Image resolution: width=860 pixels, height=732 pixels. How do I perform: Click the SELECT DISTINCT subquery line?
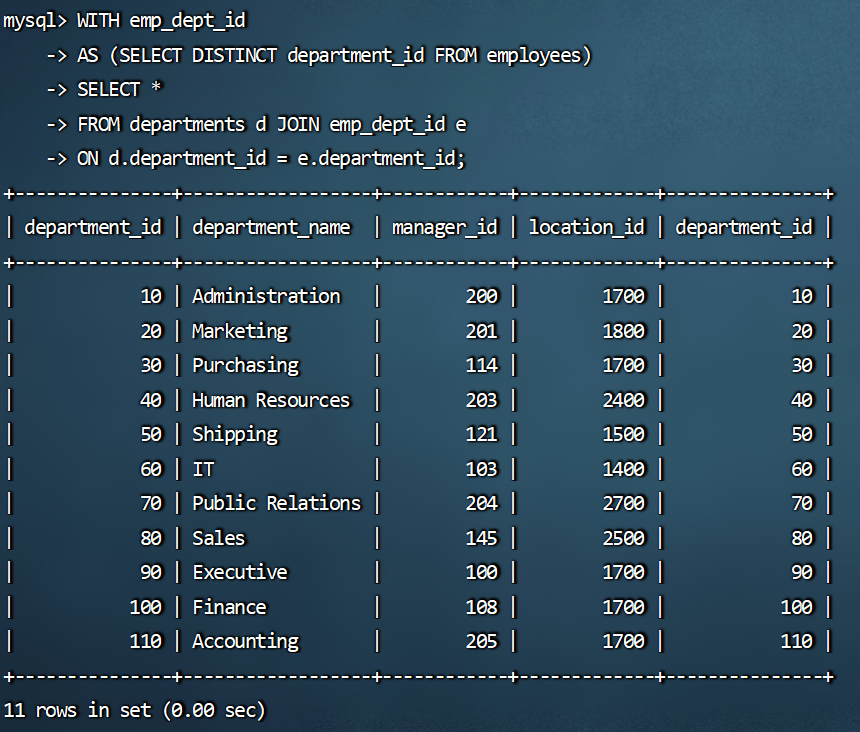click(334, 55)
